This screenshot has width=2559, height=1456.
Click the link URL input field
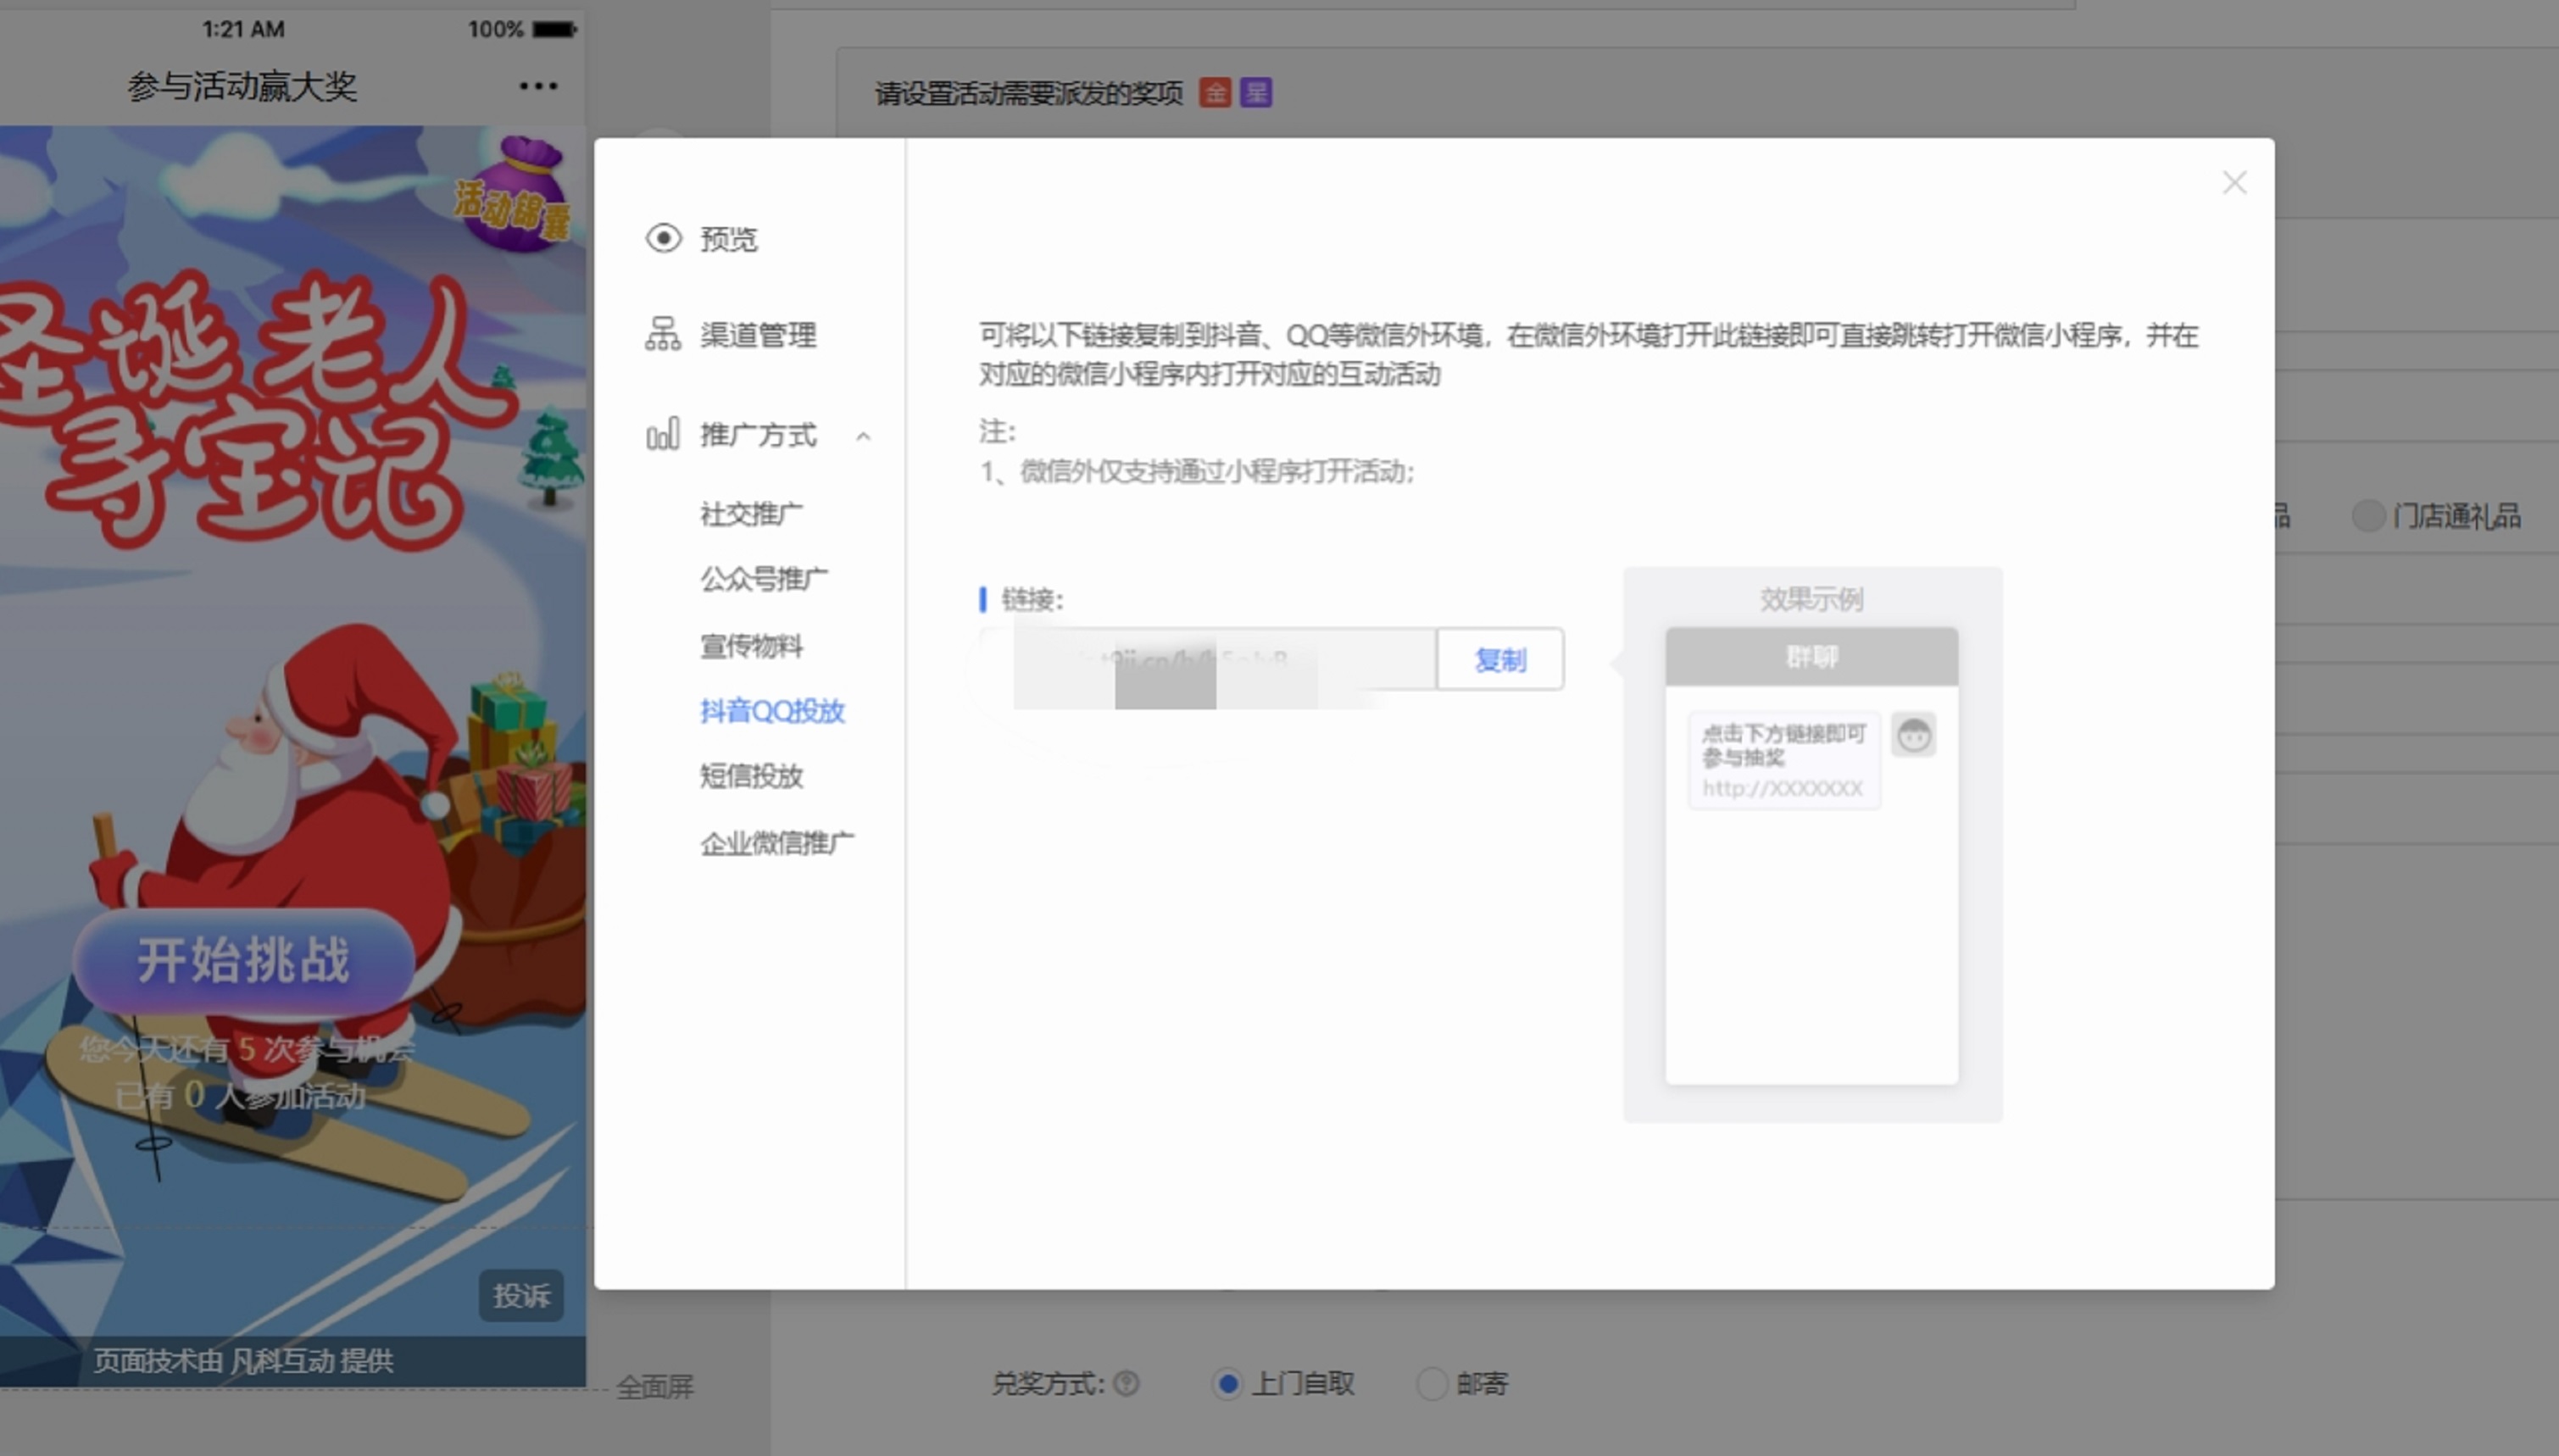1208,660
